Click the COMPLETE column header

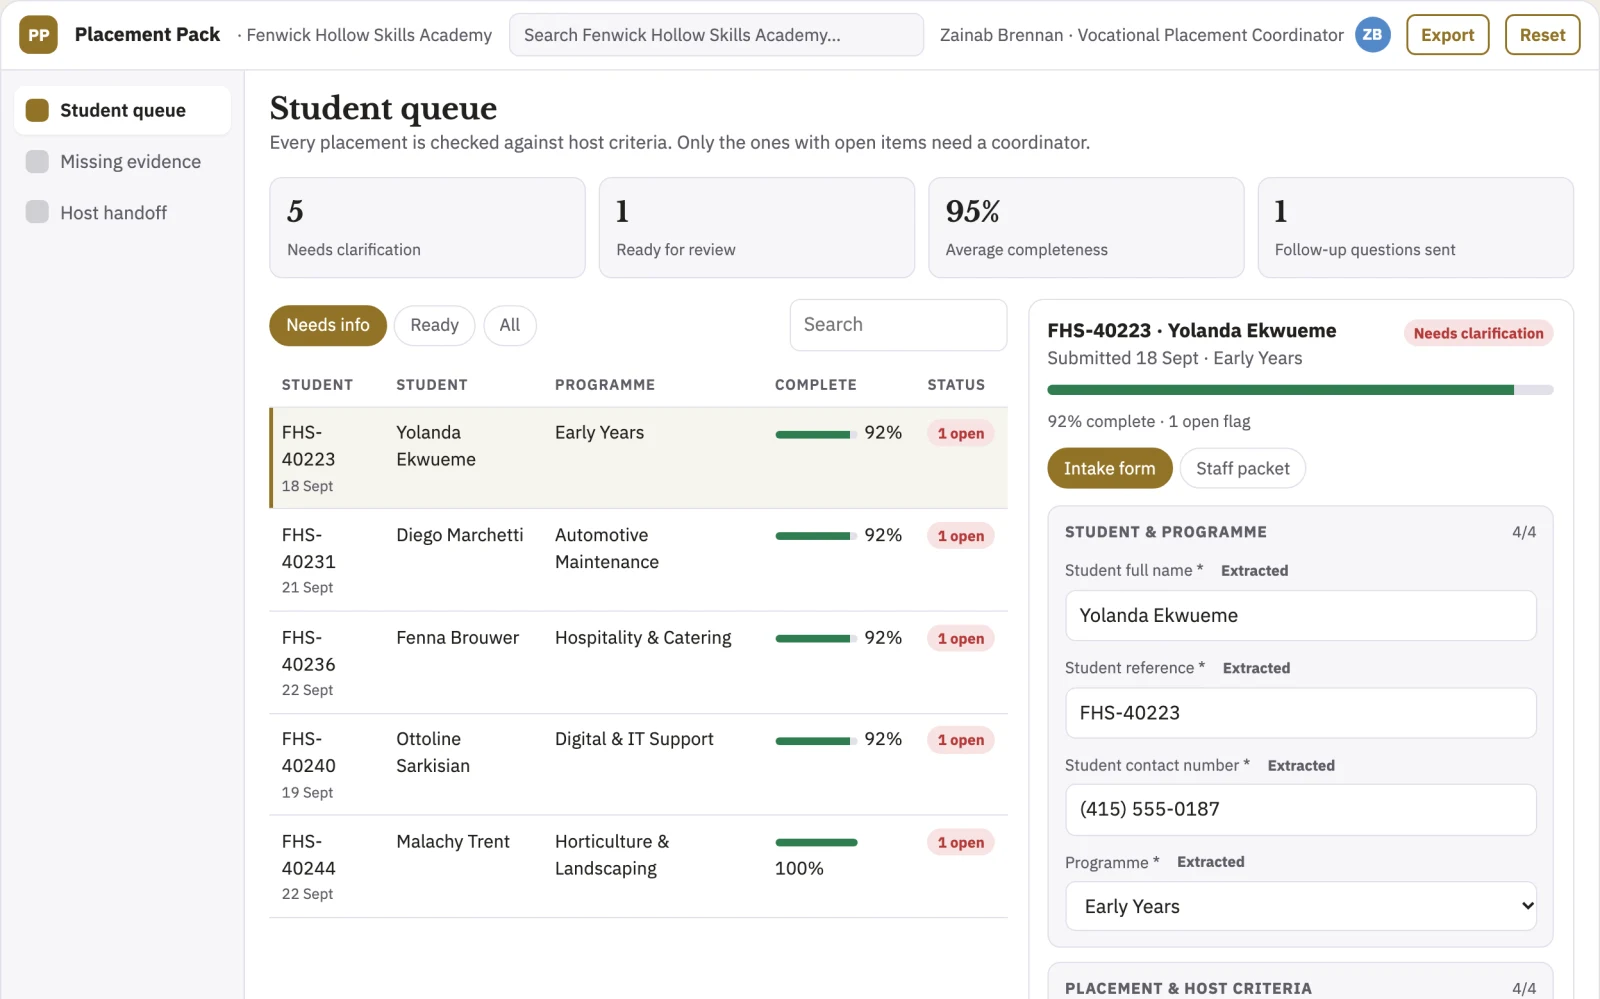(x=816, y=385)
